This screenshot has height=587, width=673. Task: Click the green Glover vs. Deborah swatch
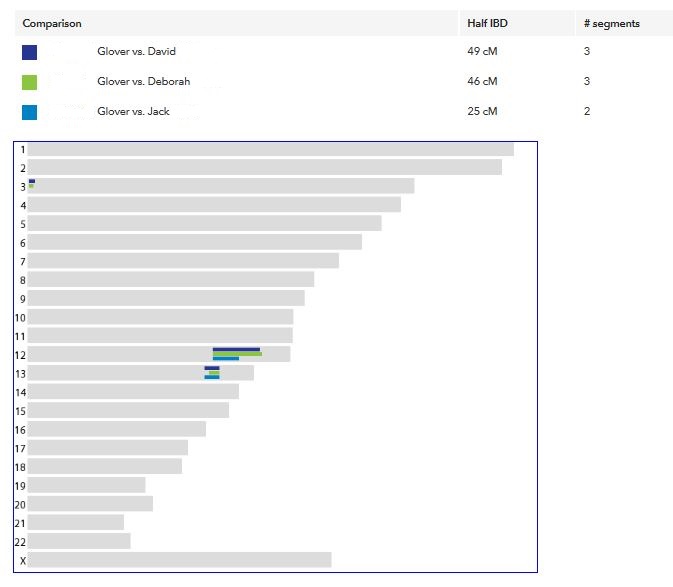(x=29, y=82)
